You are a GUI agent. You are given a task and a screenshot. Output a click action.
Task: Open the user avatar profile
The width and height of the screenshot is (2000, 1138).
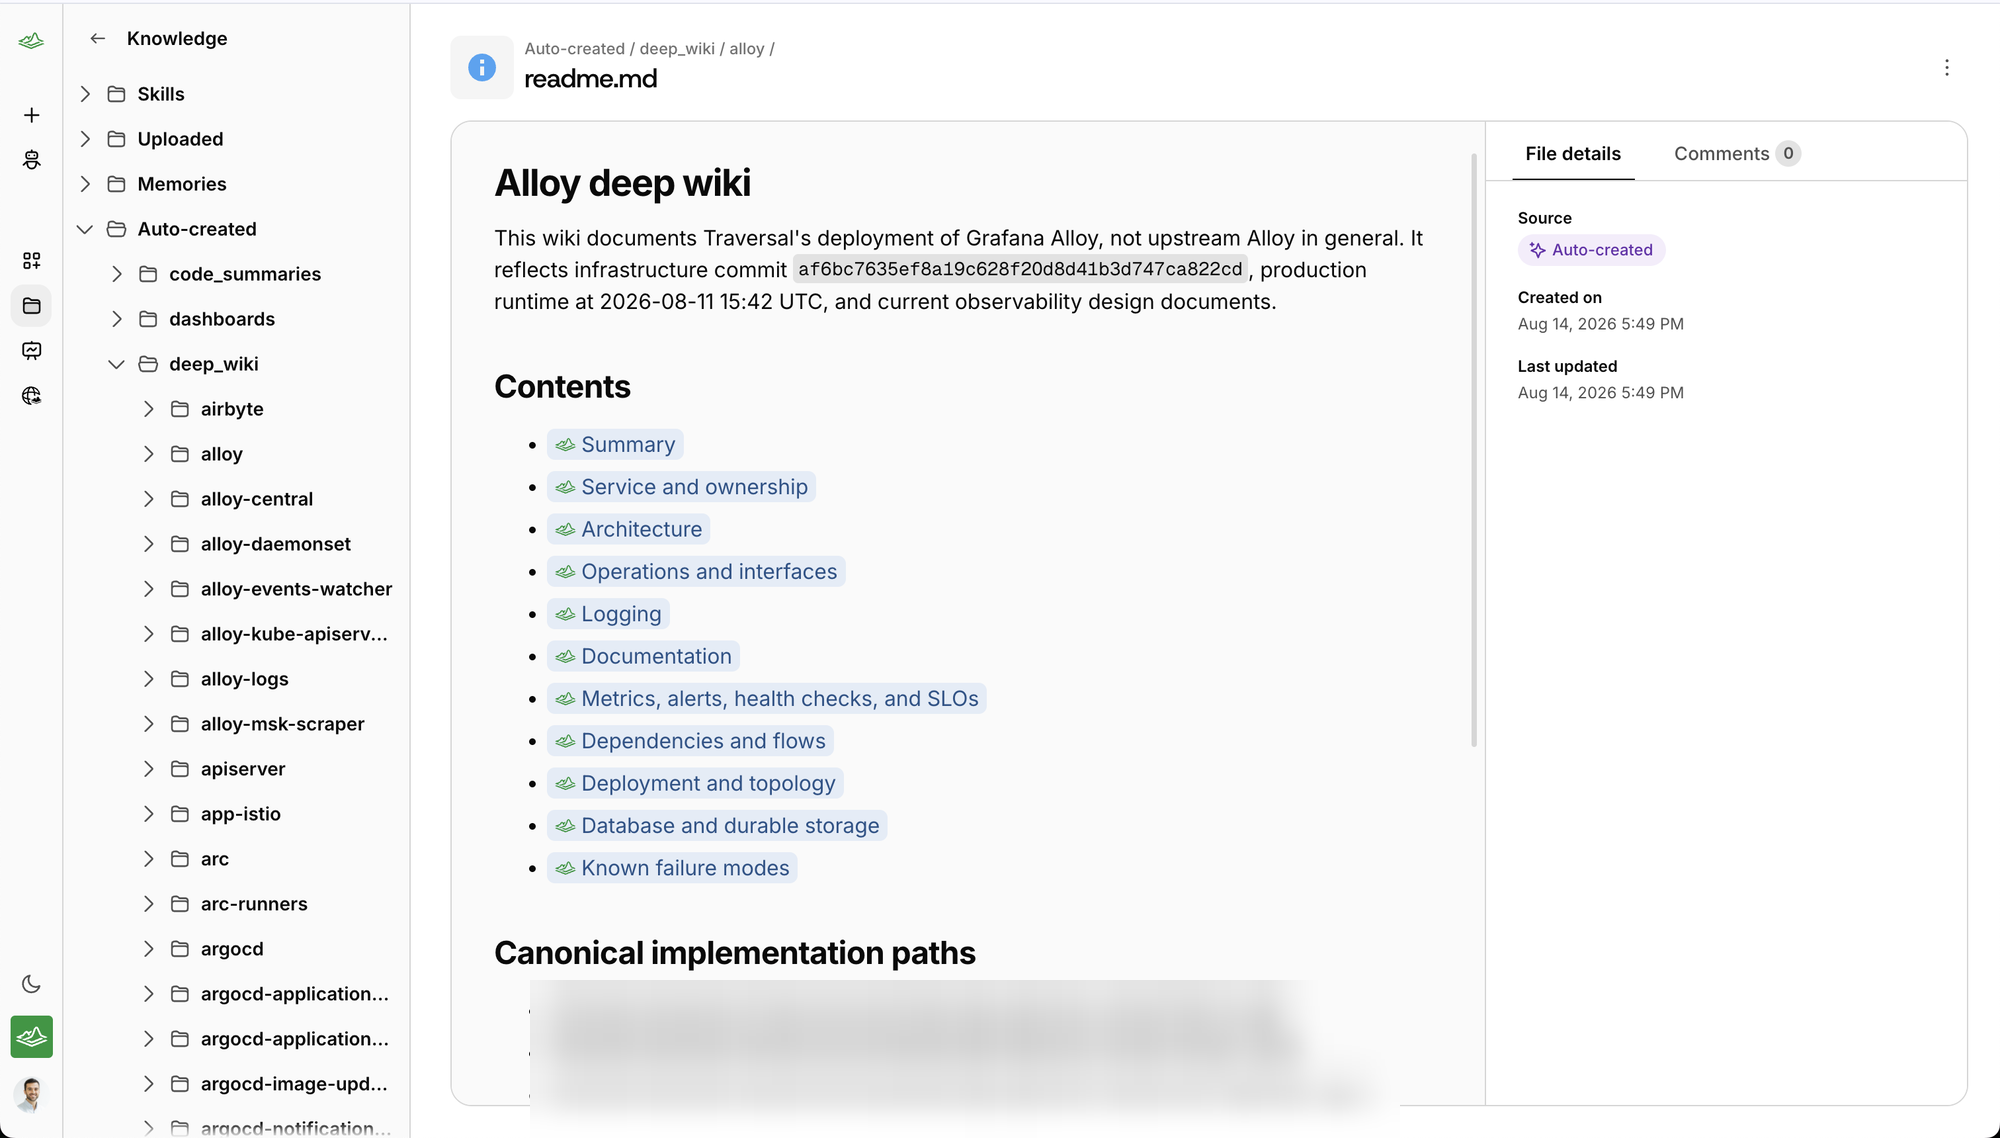point(31,1094)
